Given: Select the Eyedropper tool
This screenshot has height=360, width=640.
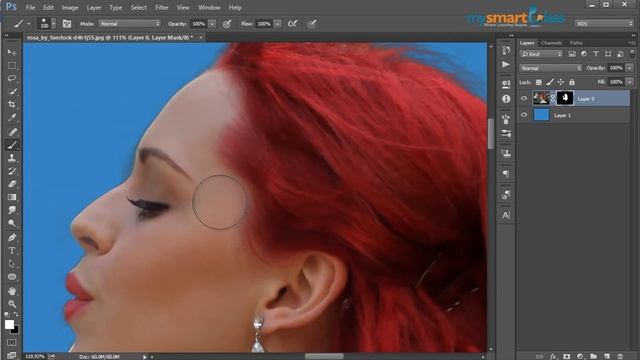Looking at the screenshot, I should [12, 118].
